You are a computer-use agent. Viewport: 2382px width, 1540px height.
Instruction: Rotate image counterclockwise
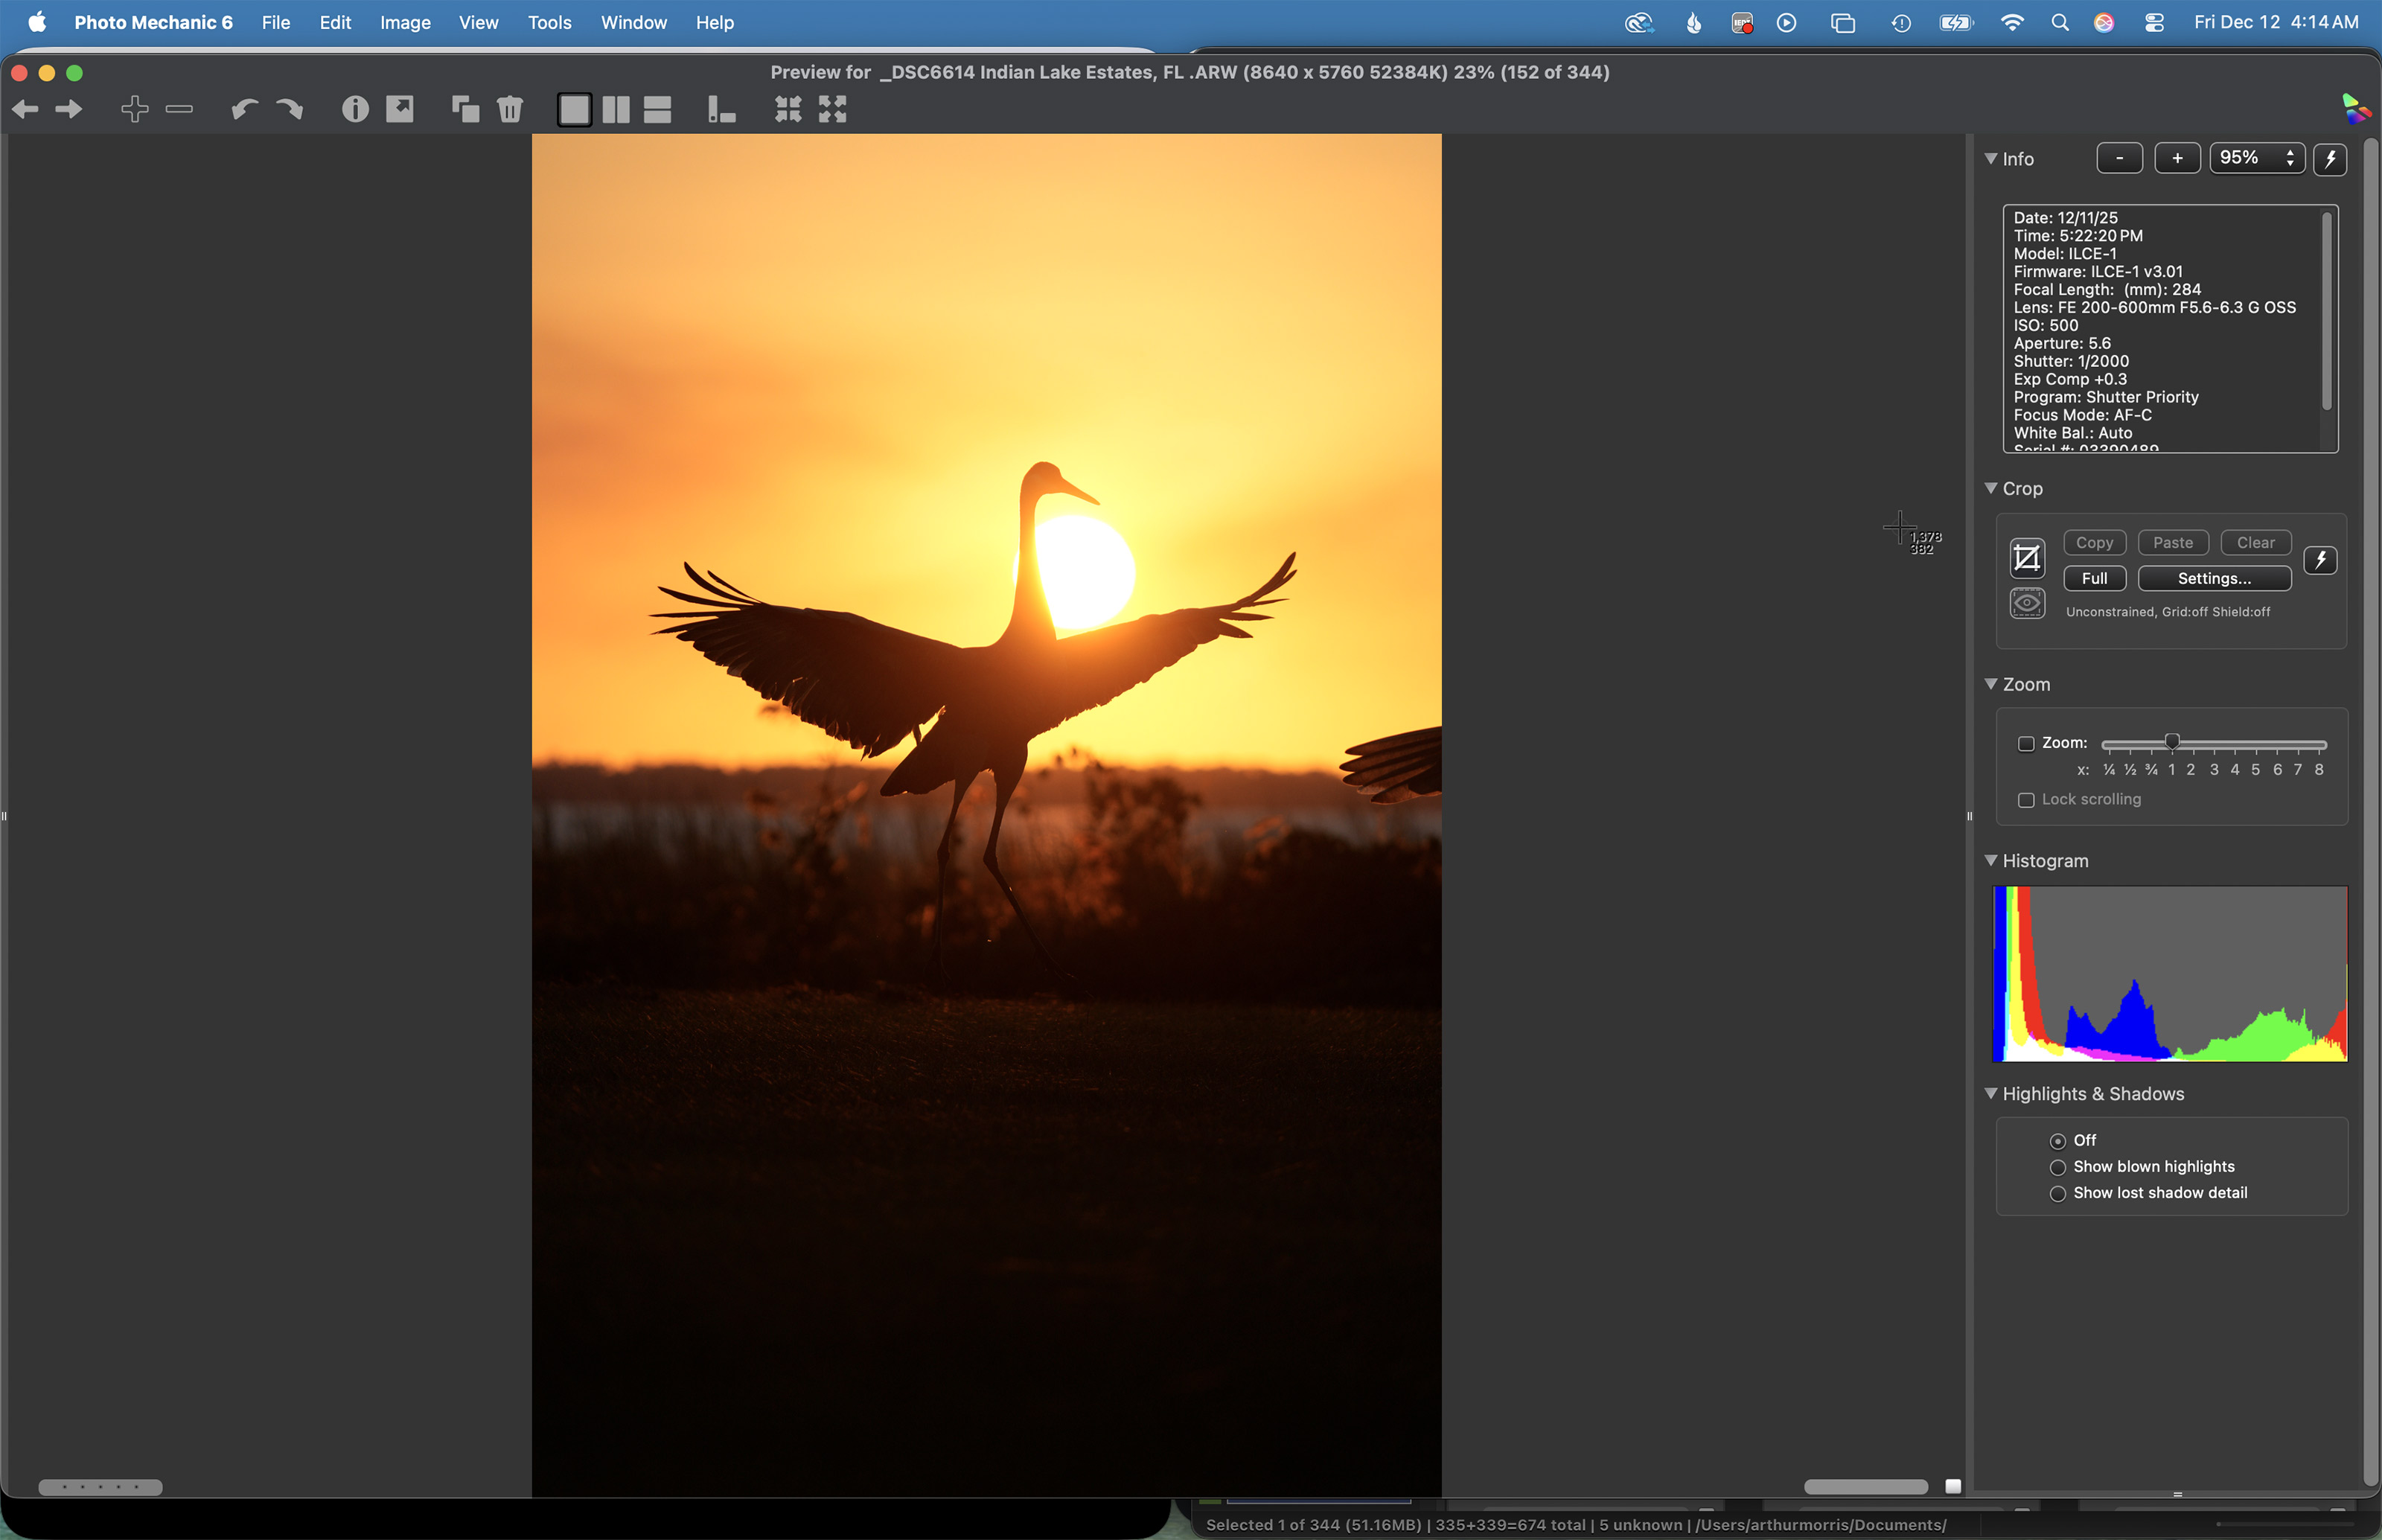(x=244, y=109)
